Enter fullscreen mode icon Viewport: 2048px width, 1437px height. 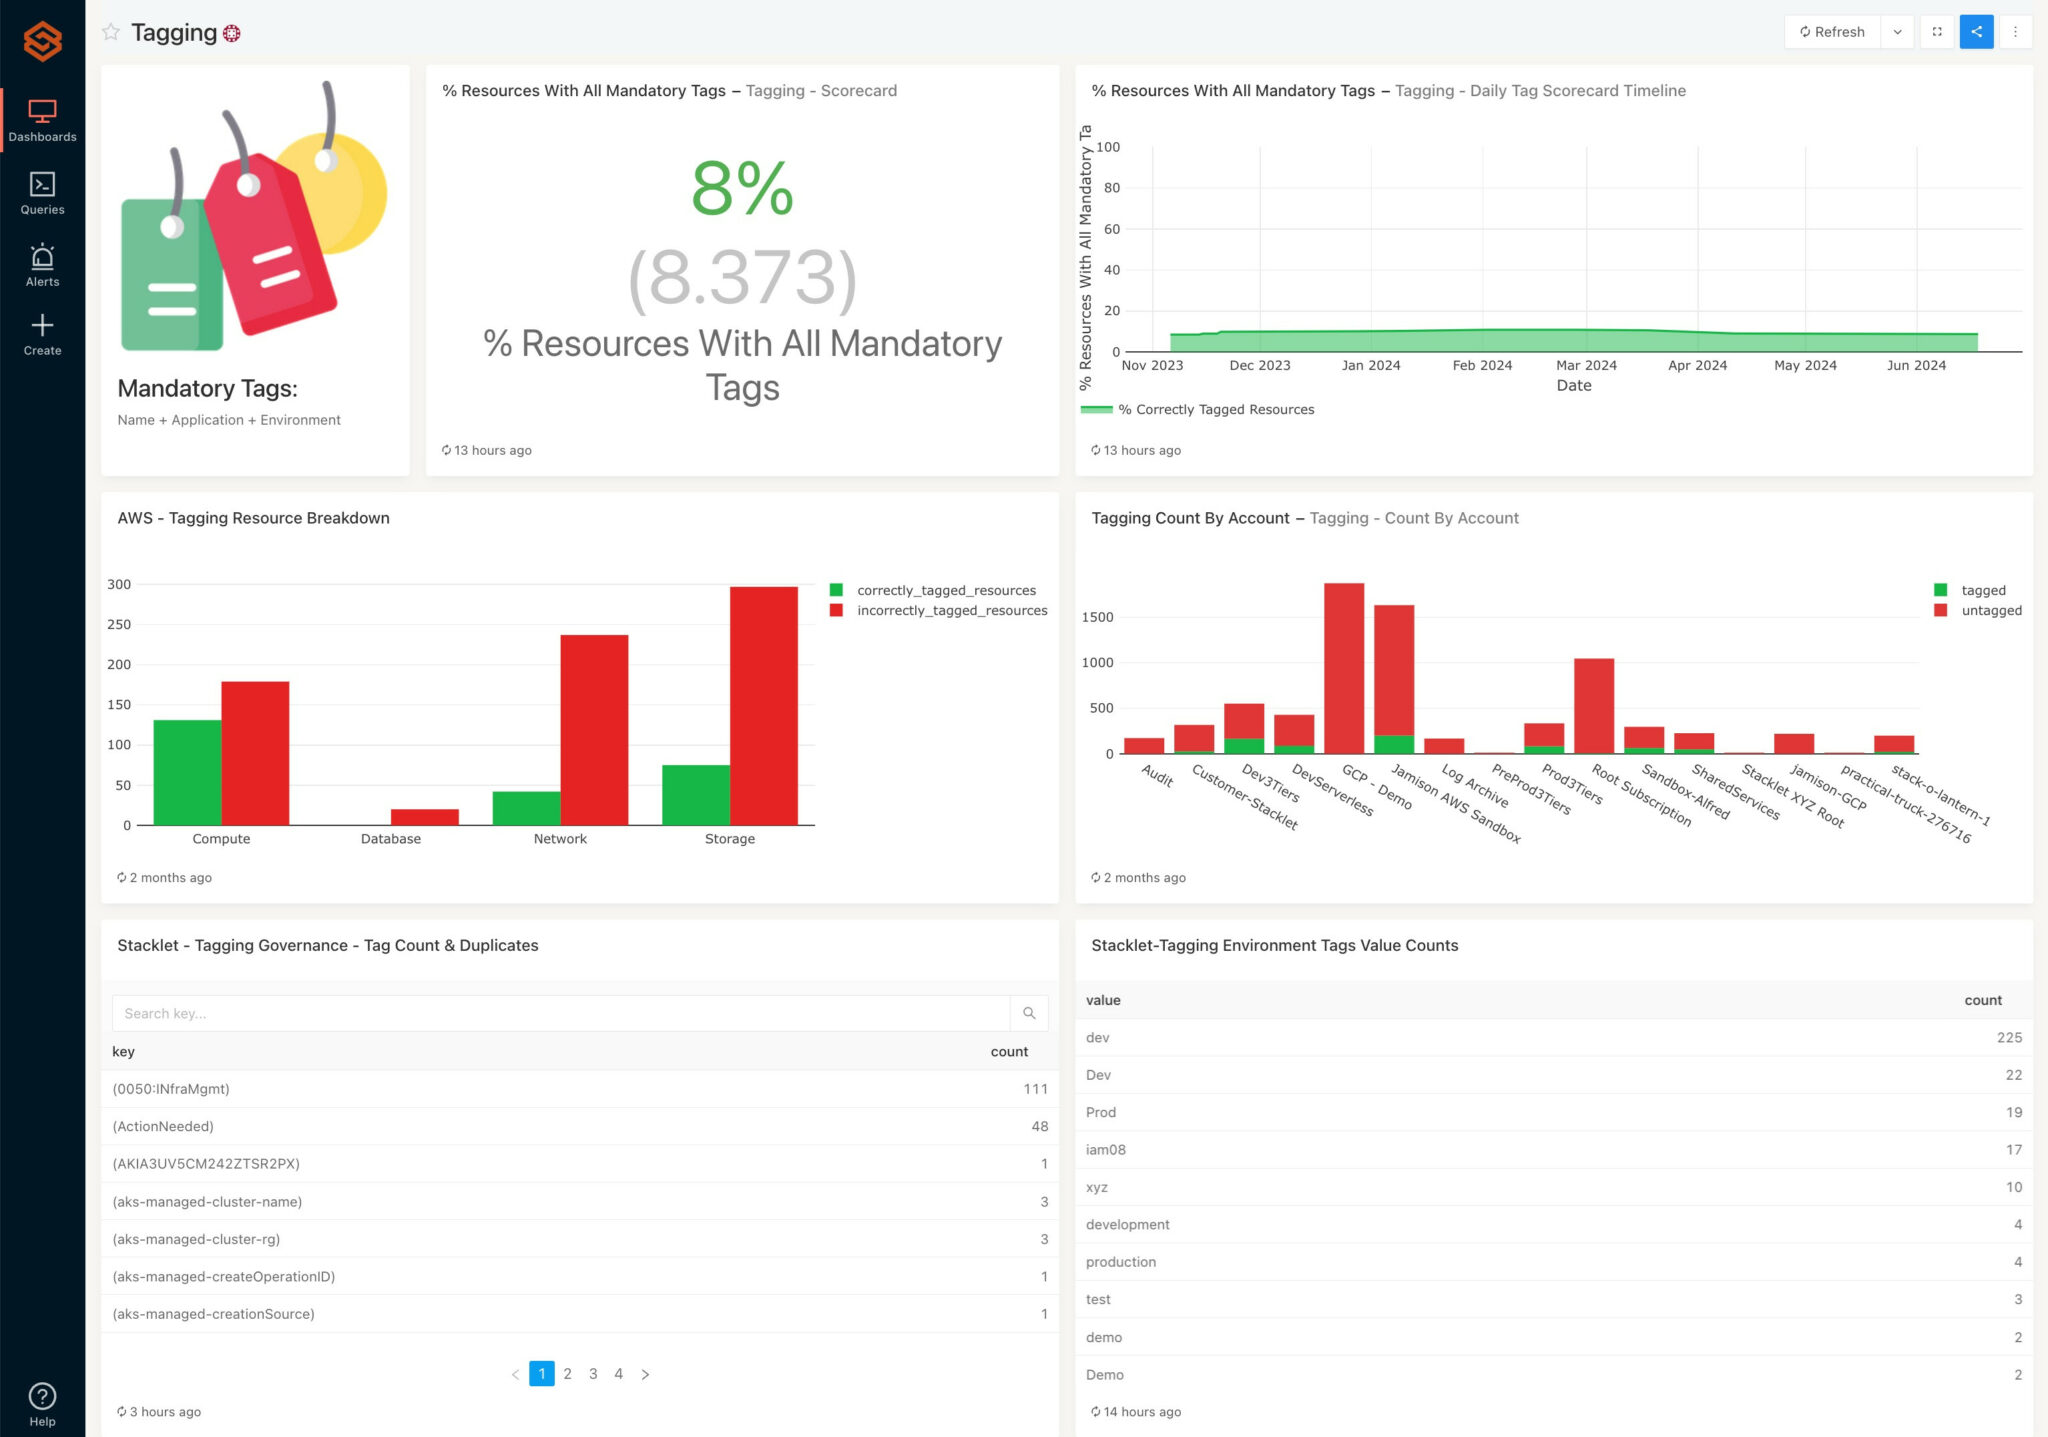(1937, 32)
